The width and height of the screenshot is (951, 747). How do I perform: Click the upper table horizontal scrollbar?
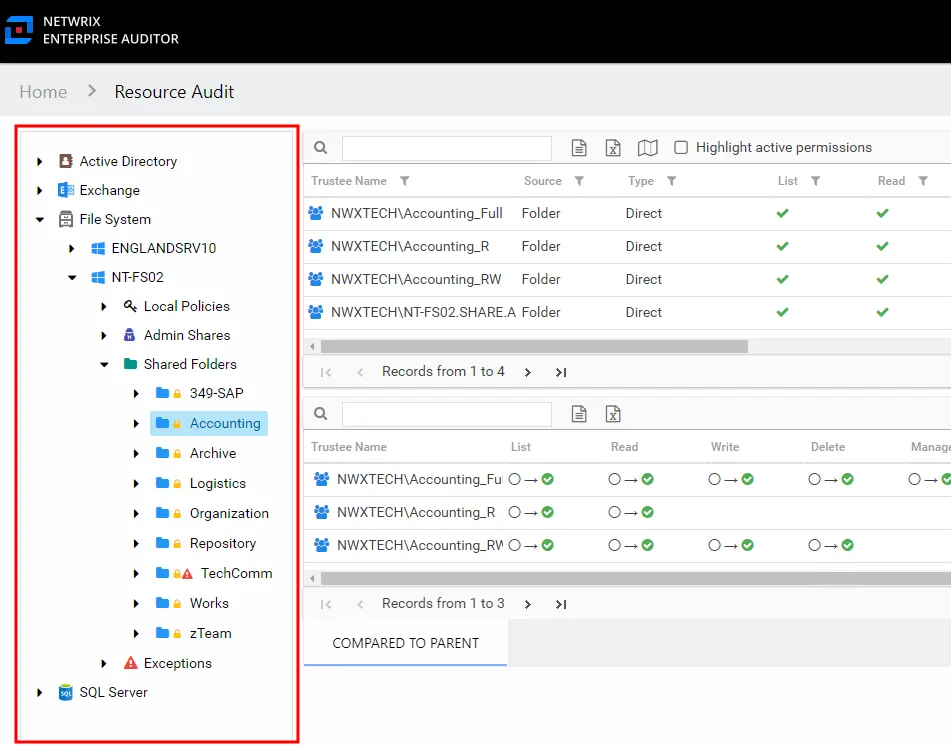point(534,346)
